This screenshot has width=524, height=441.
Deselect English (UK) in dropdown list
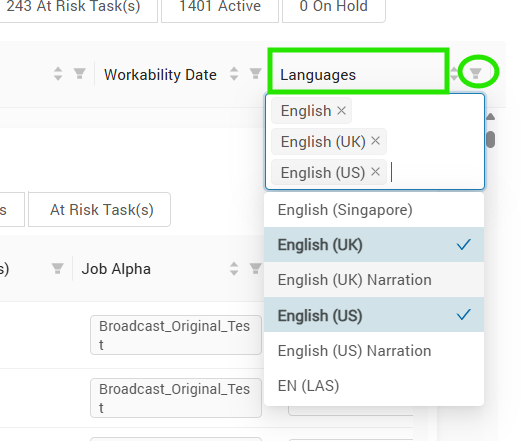(x=374, y=245)
